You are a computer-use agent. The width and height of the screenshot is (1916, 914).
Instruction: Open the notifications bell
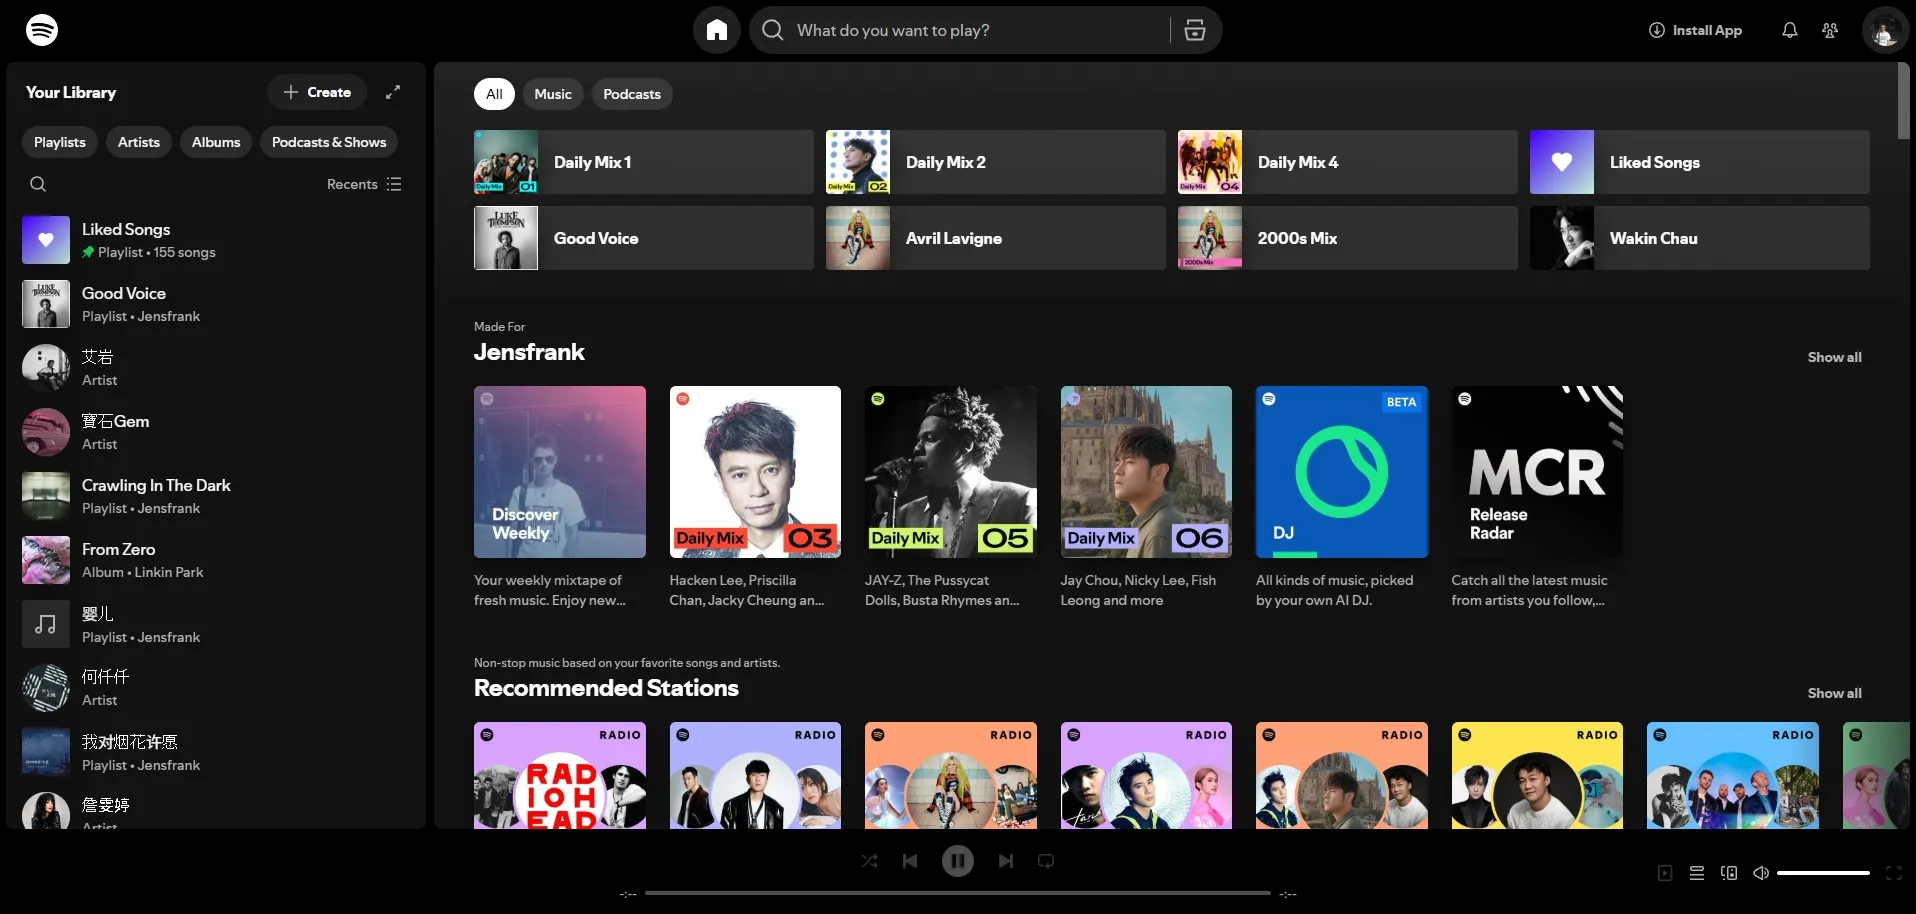pos(1789,30)
